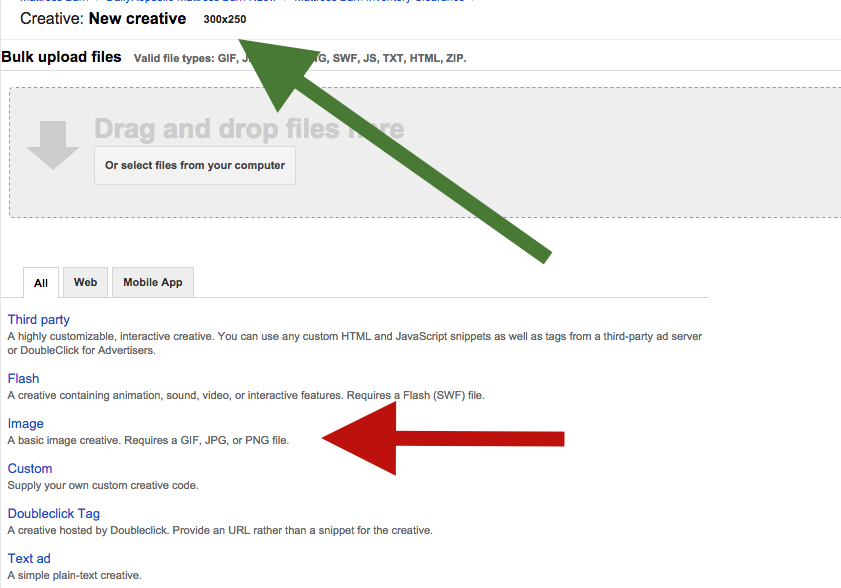
Task: Choose the Text ad creative type
Action: (x=29, y=559)
